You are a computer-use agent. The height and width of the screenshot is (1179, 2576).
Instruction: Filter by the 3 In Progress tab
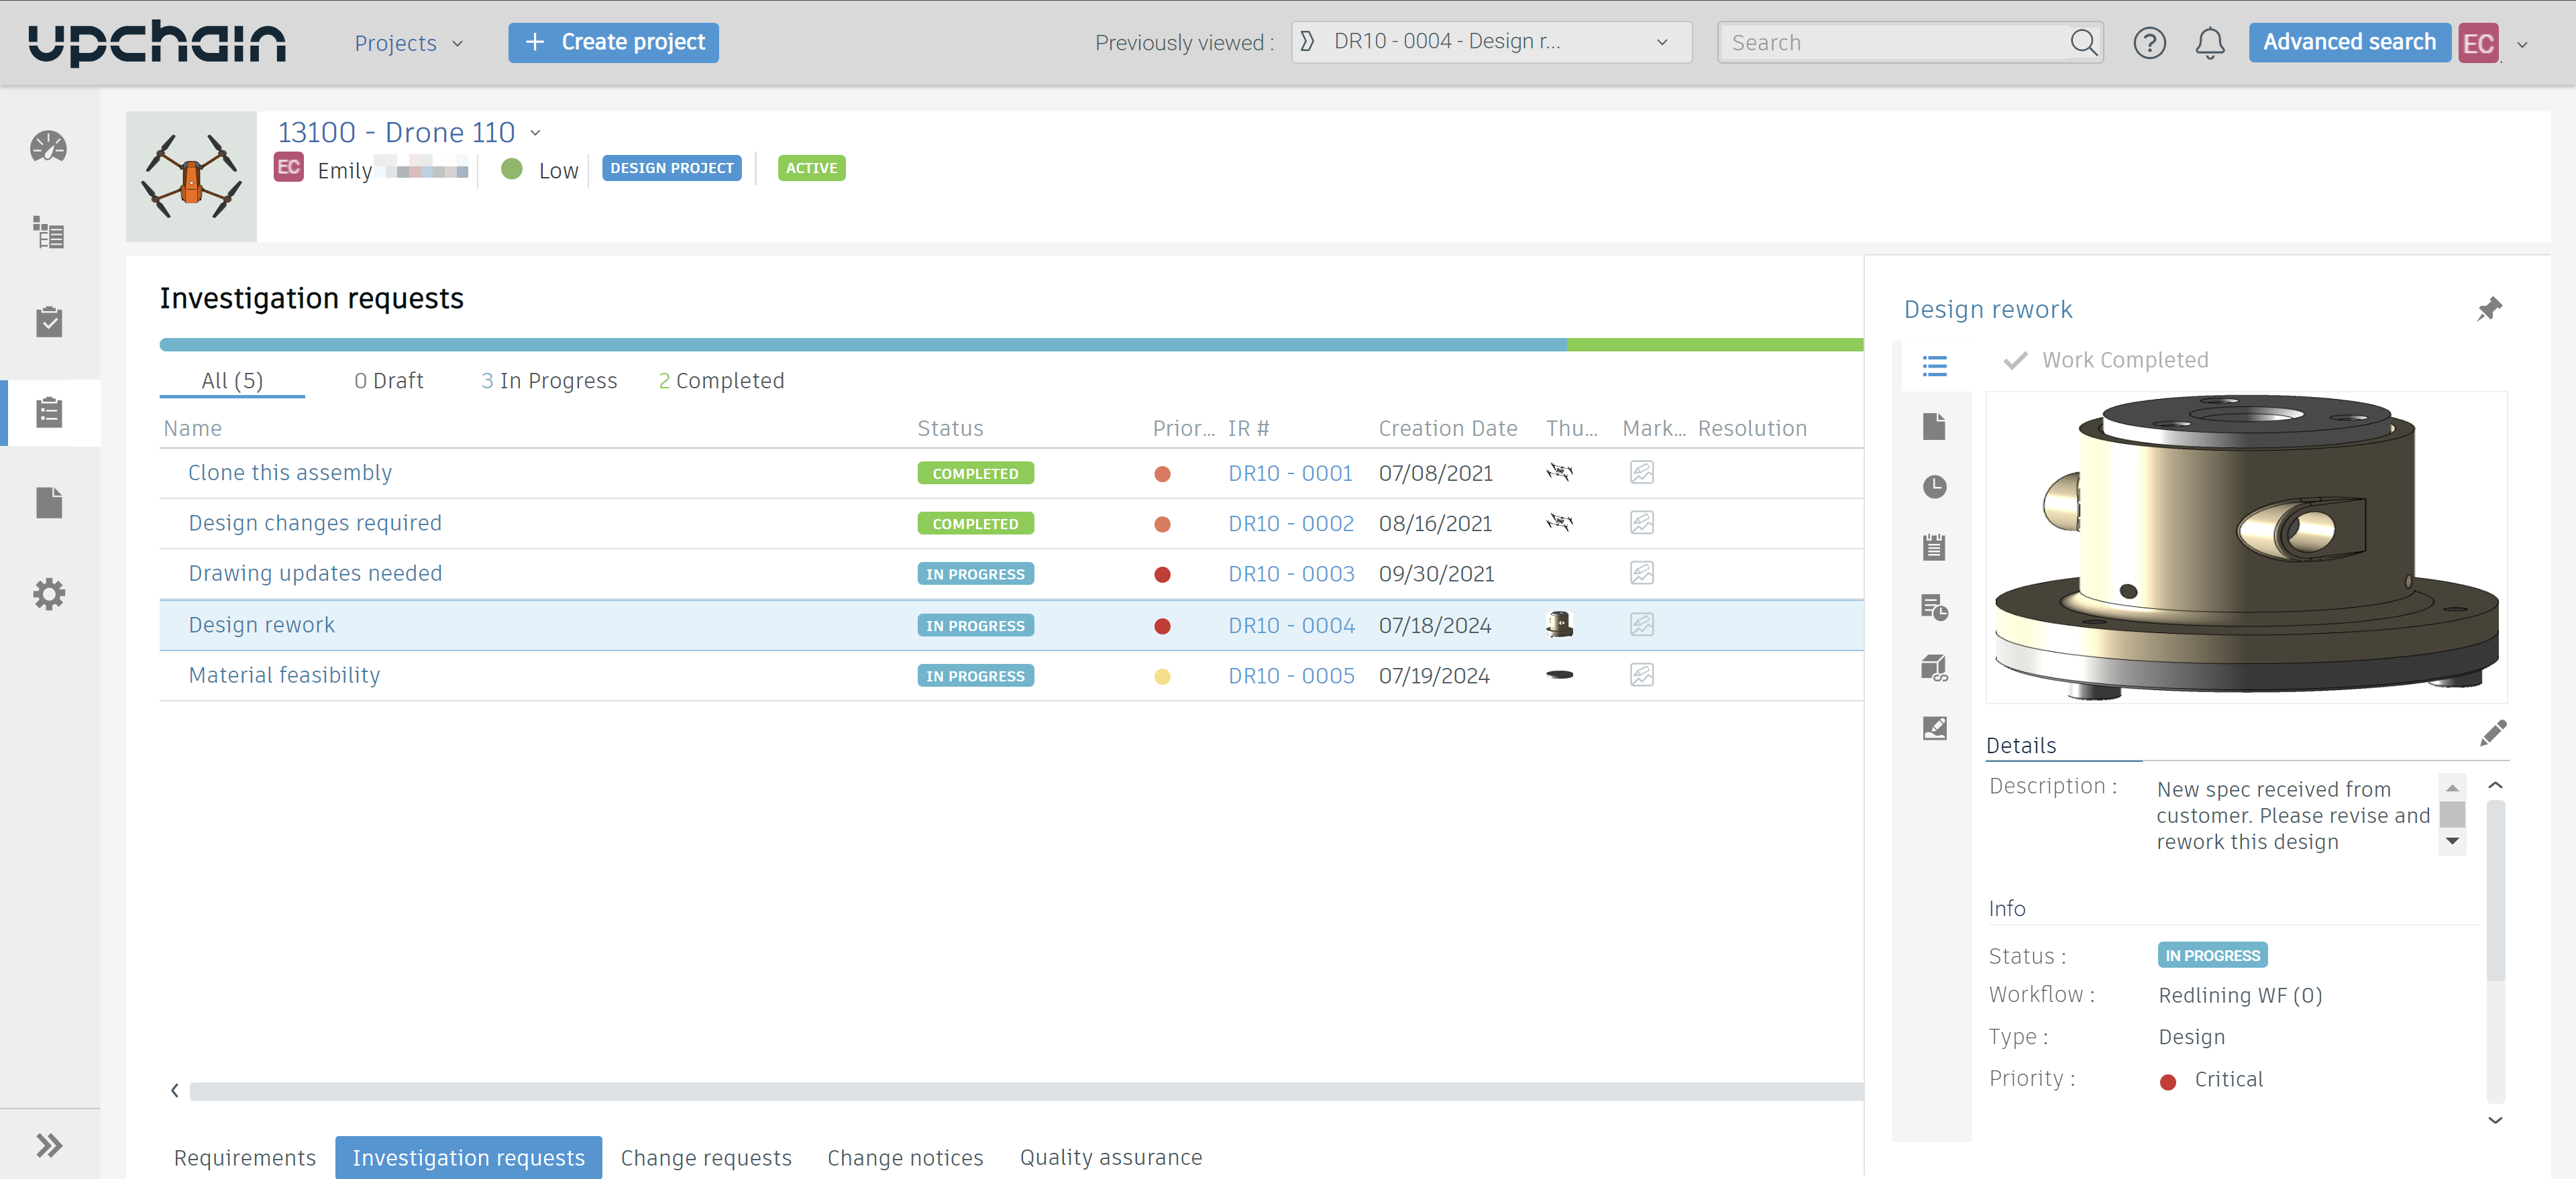(548, 381)
